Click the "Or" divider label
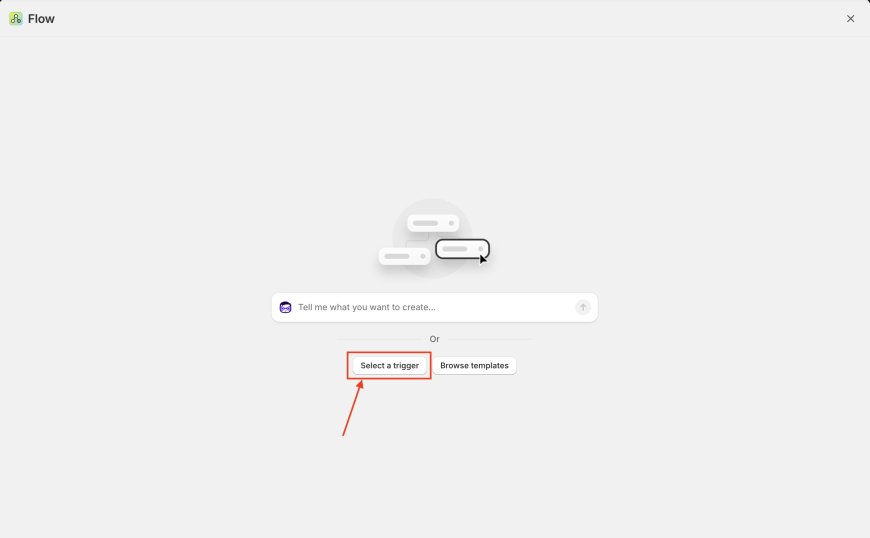Screen dimensions: 870x538 tap(434, 339)
